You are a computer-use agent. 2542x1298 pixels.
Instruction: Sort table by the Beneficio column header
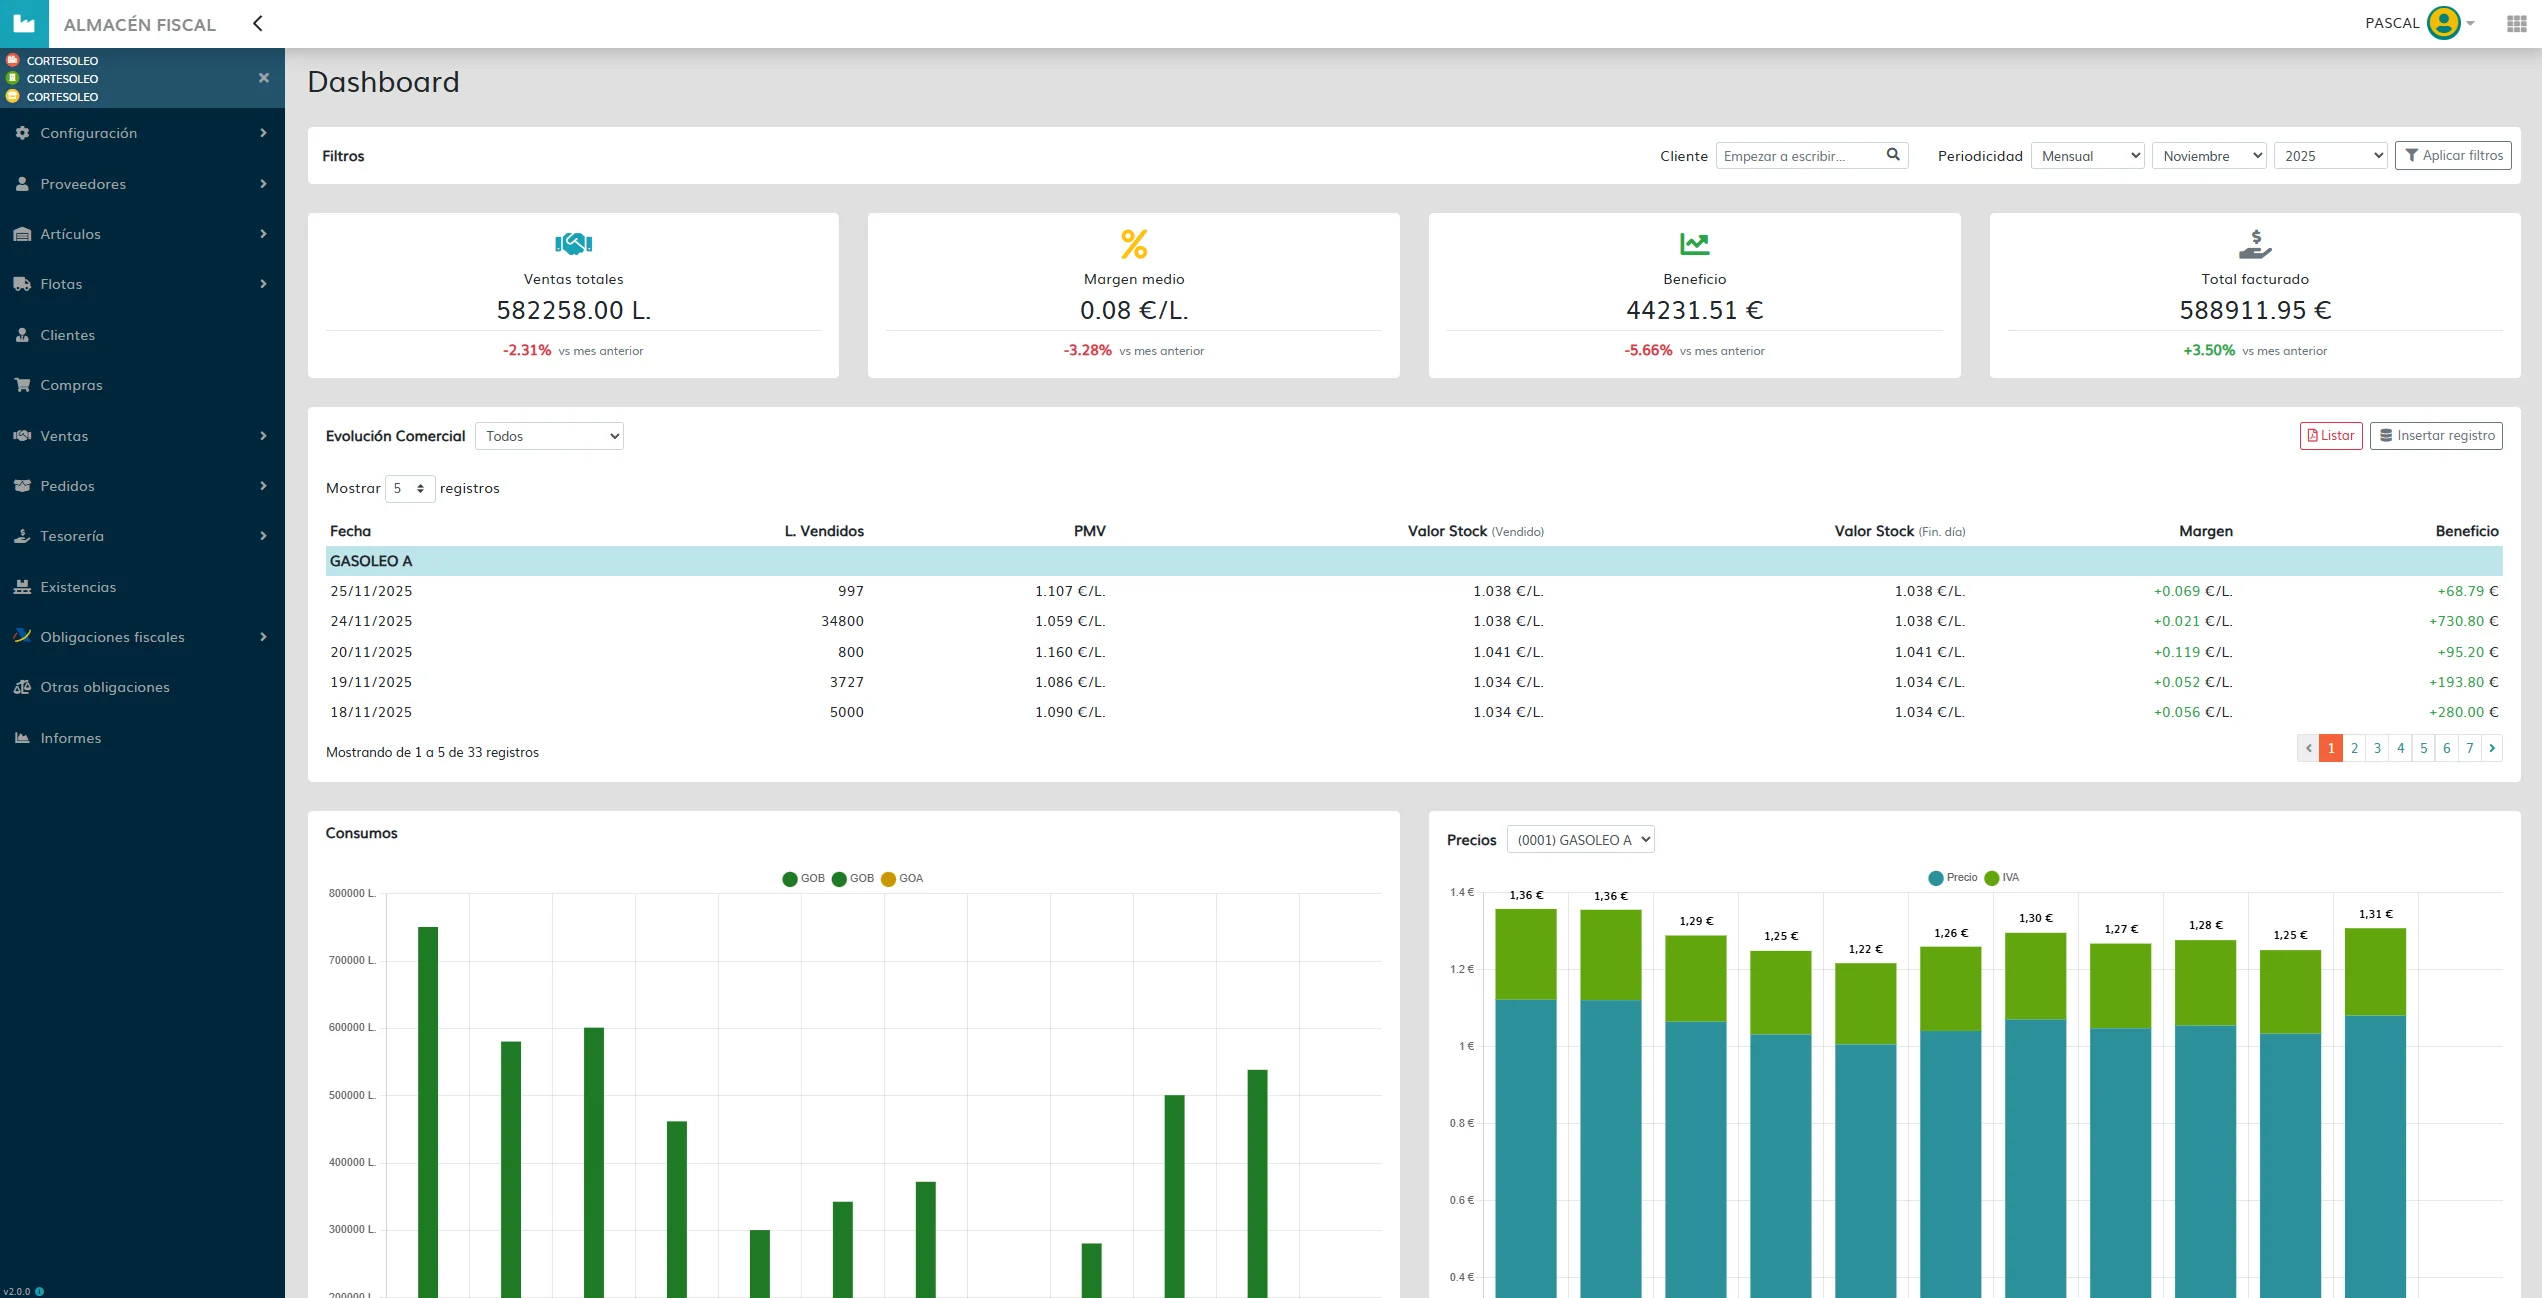coord(2466,531)
